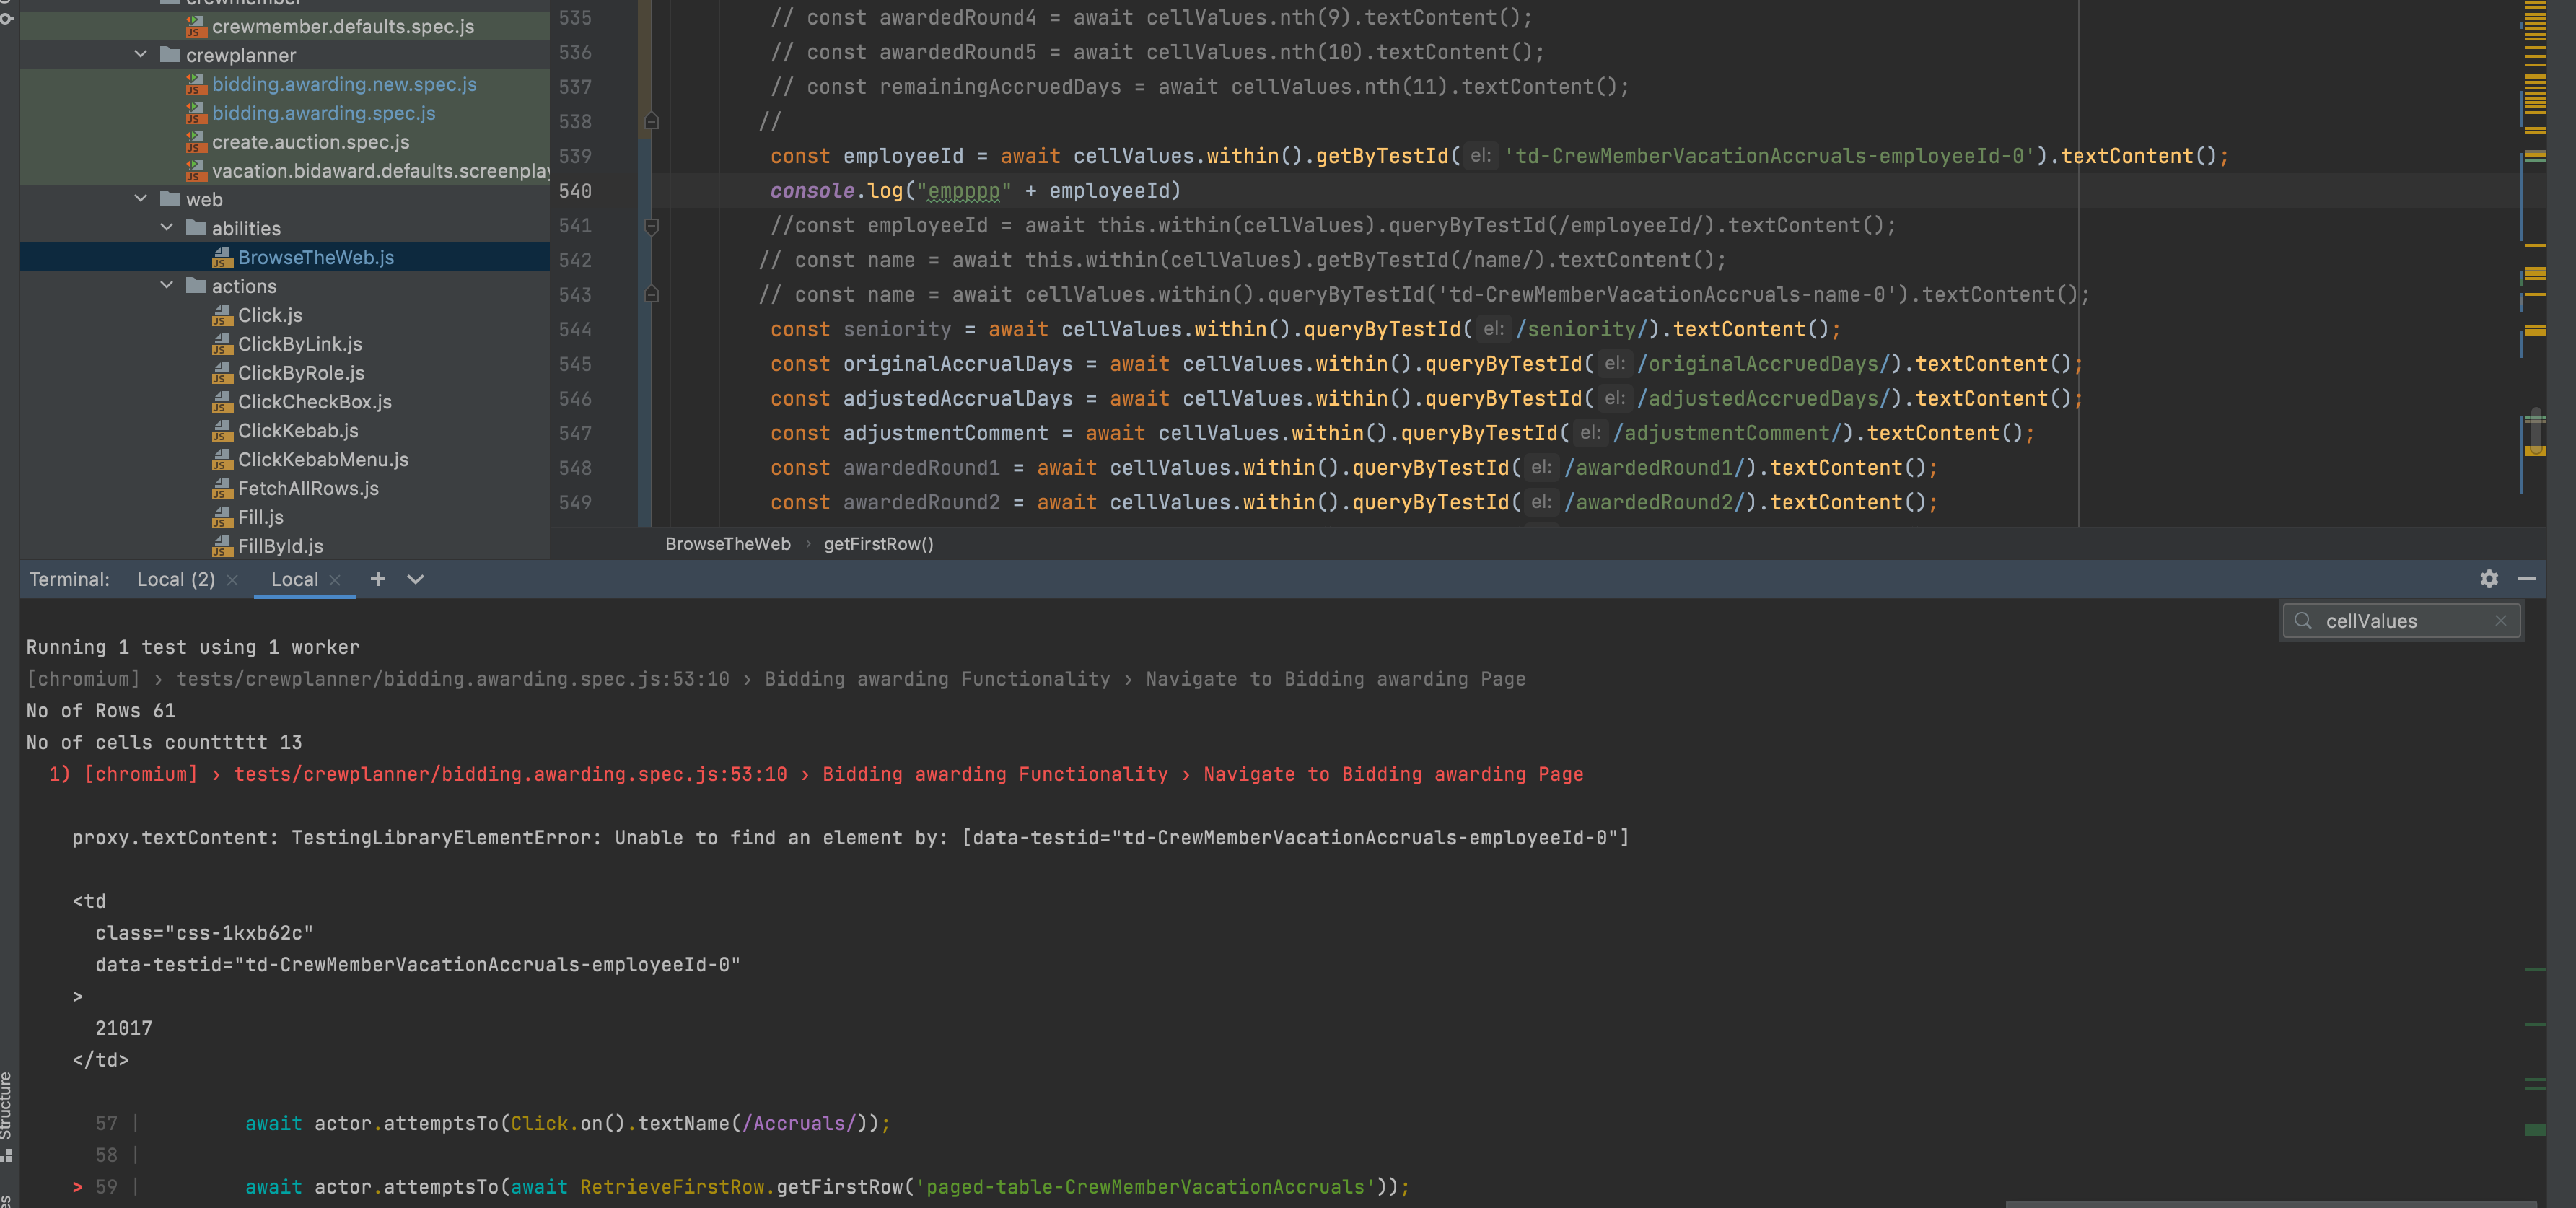Clear the cellValues search field
The width and height of the screenshot is (2576, 1208).
pos(2500,621)
